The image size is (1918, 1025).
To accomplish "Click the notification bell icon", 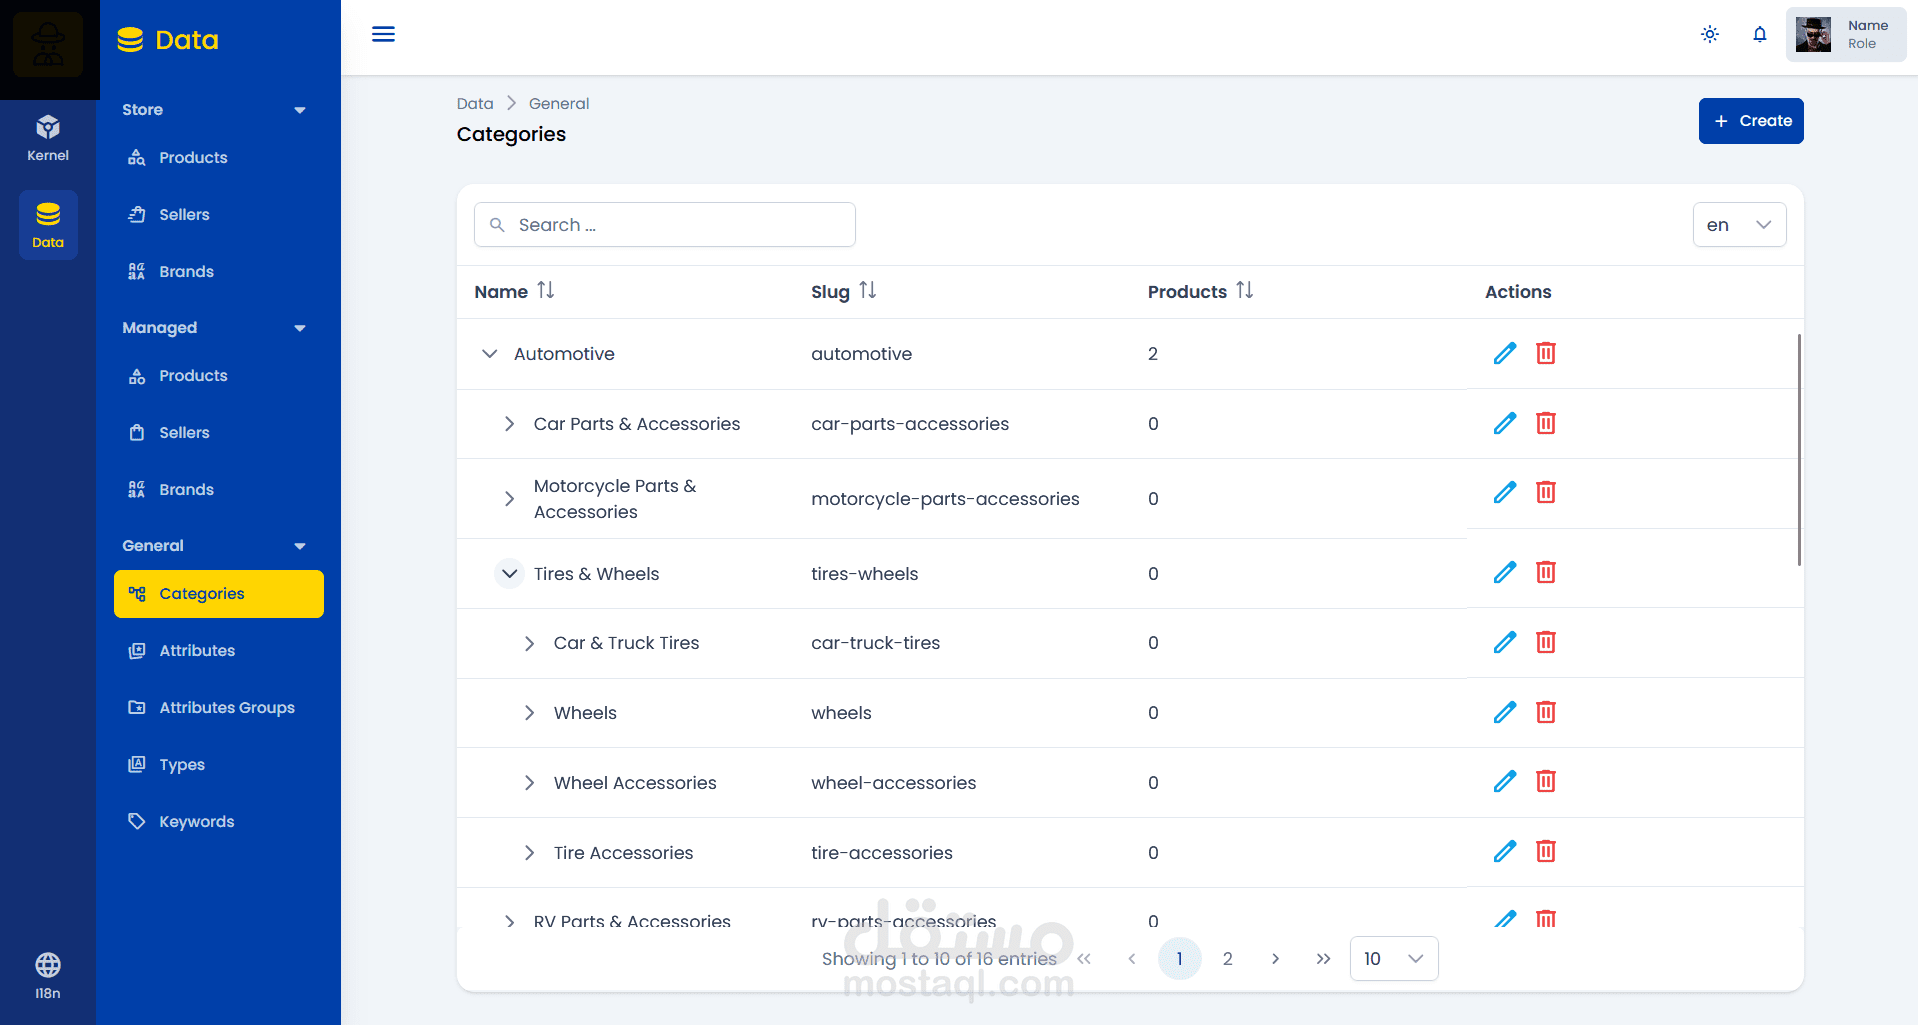I will [1759, 35].
